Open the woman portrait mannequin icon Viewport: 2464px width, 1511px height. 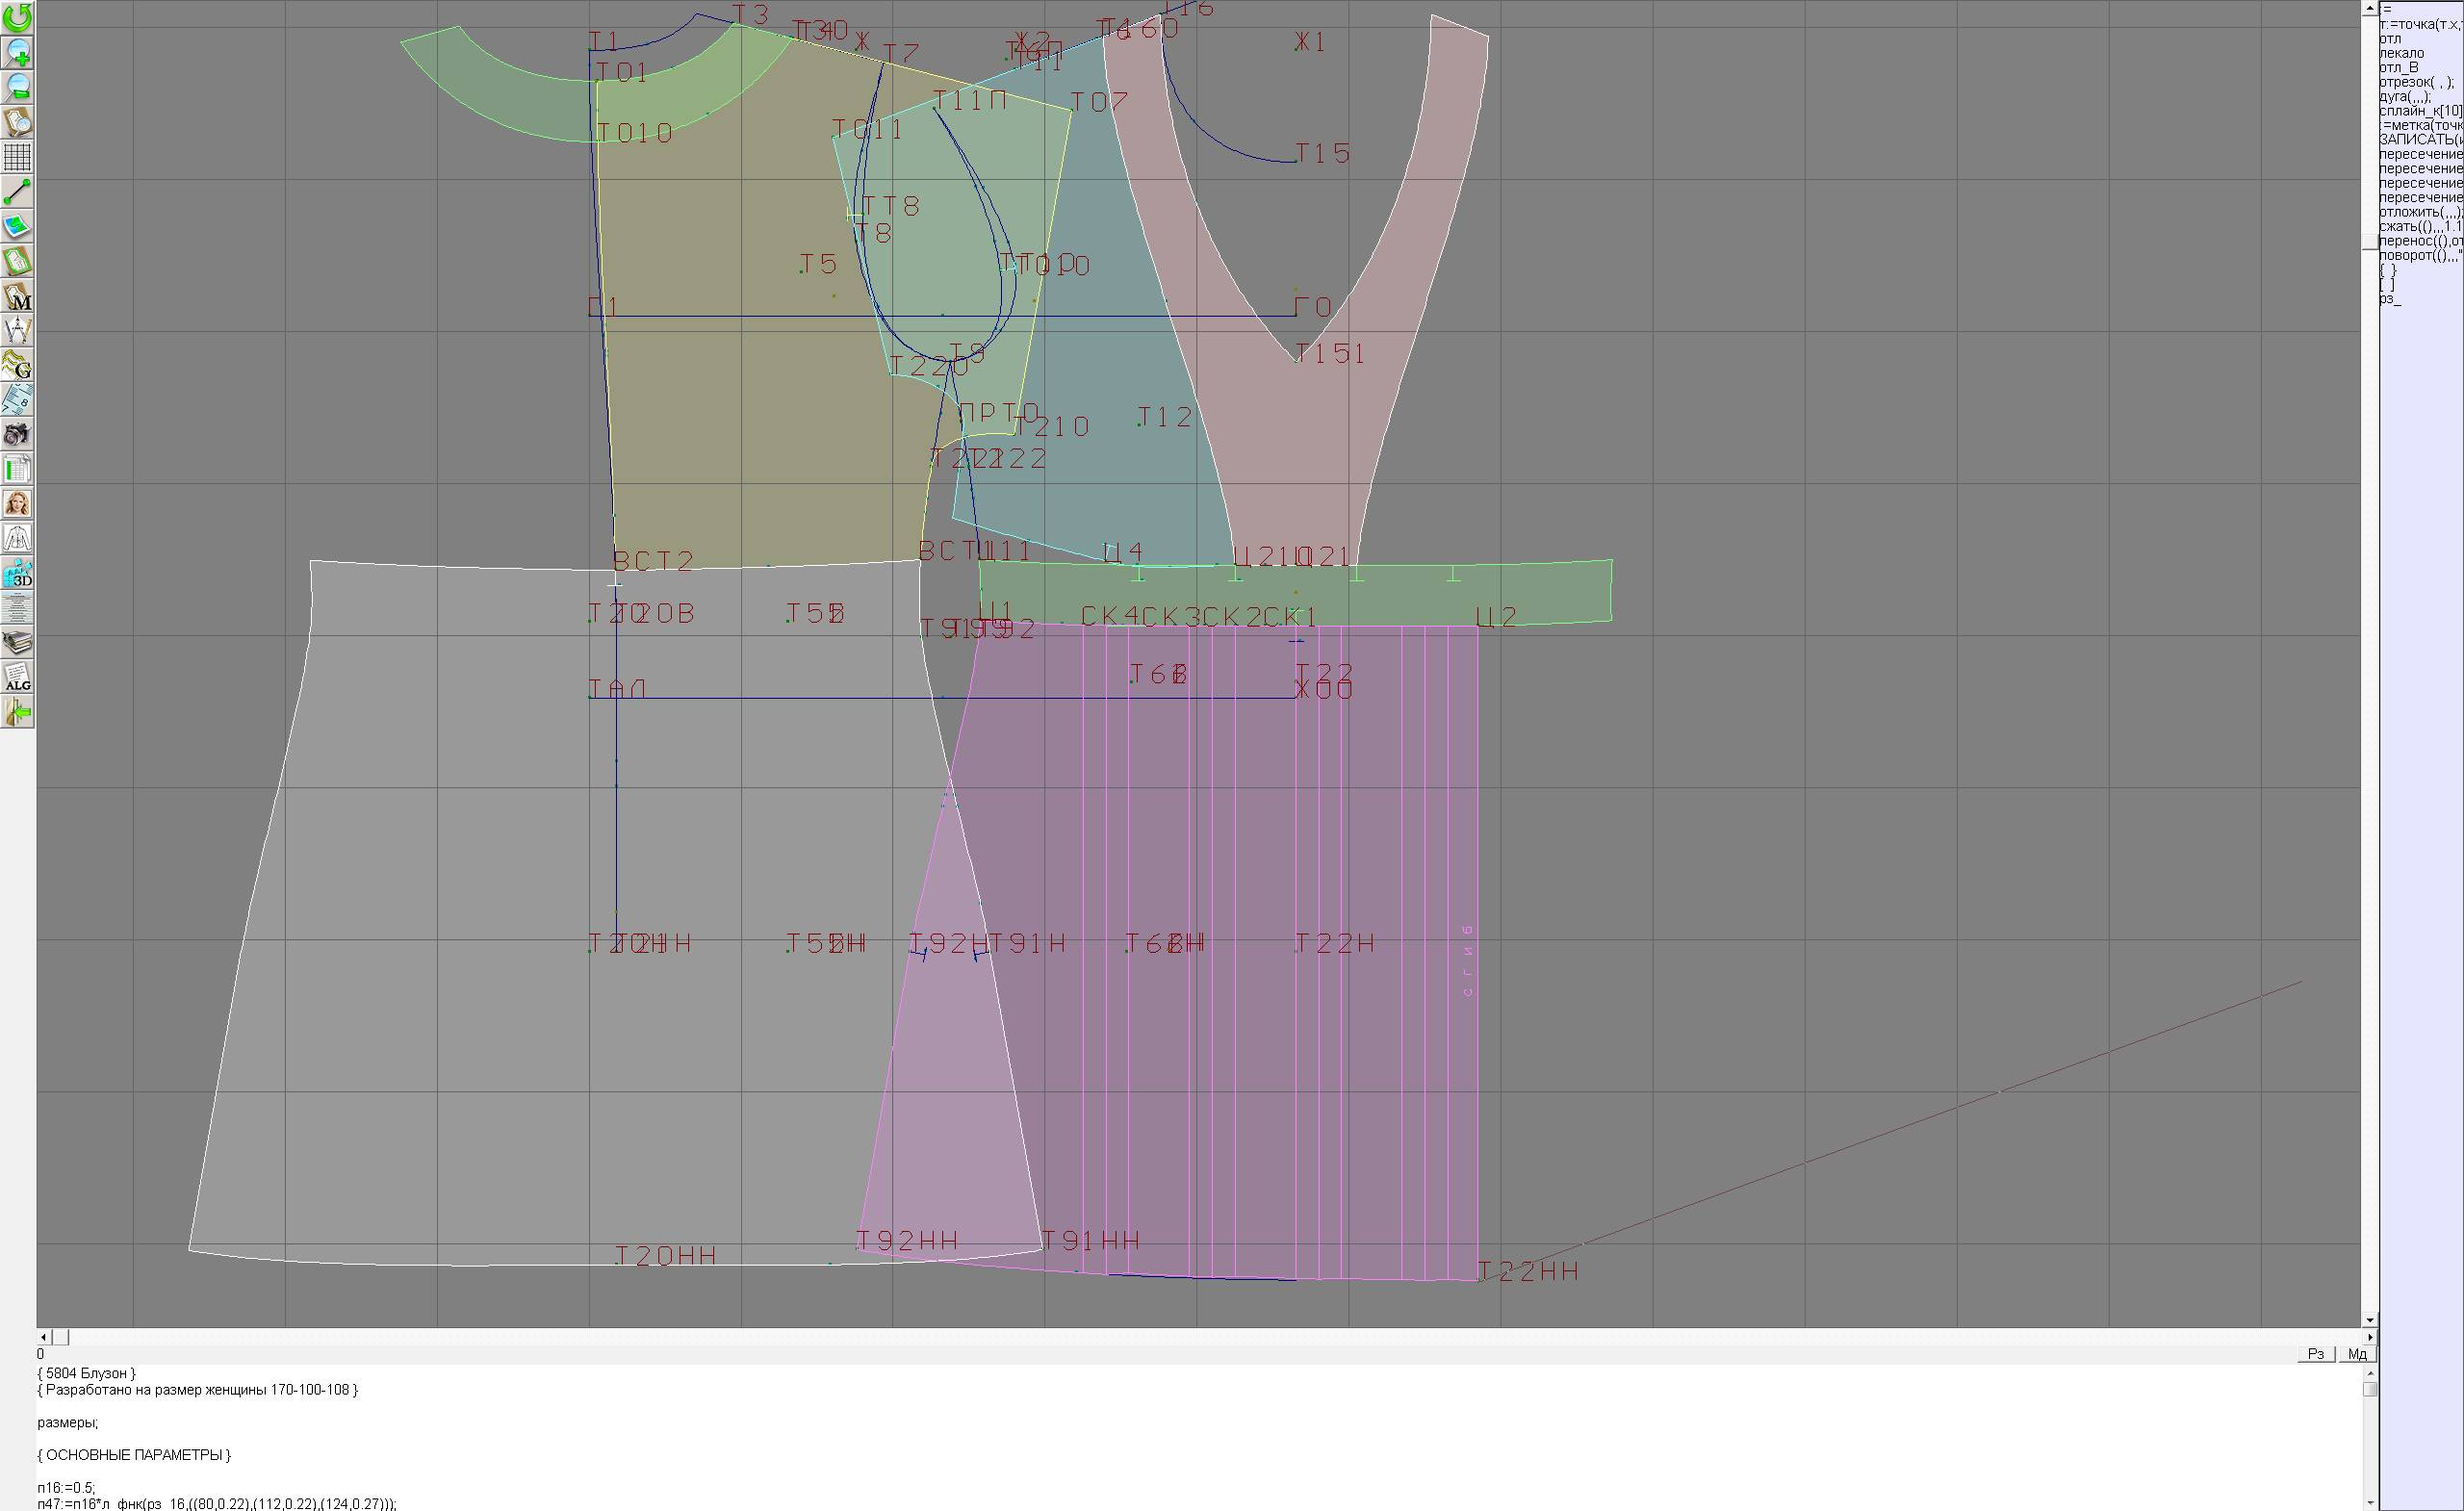pos(17,503)
